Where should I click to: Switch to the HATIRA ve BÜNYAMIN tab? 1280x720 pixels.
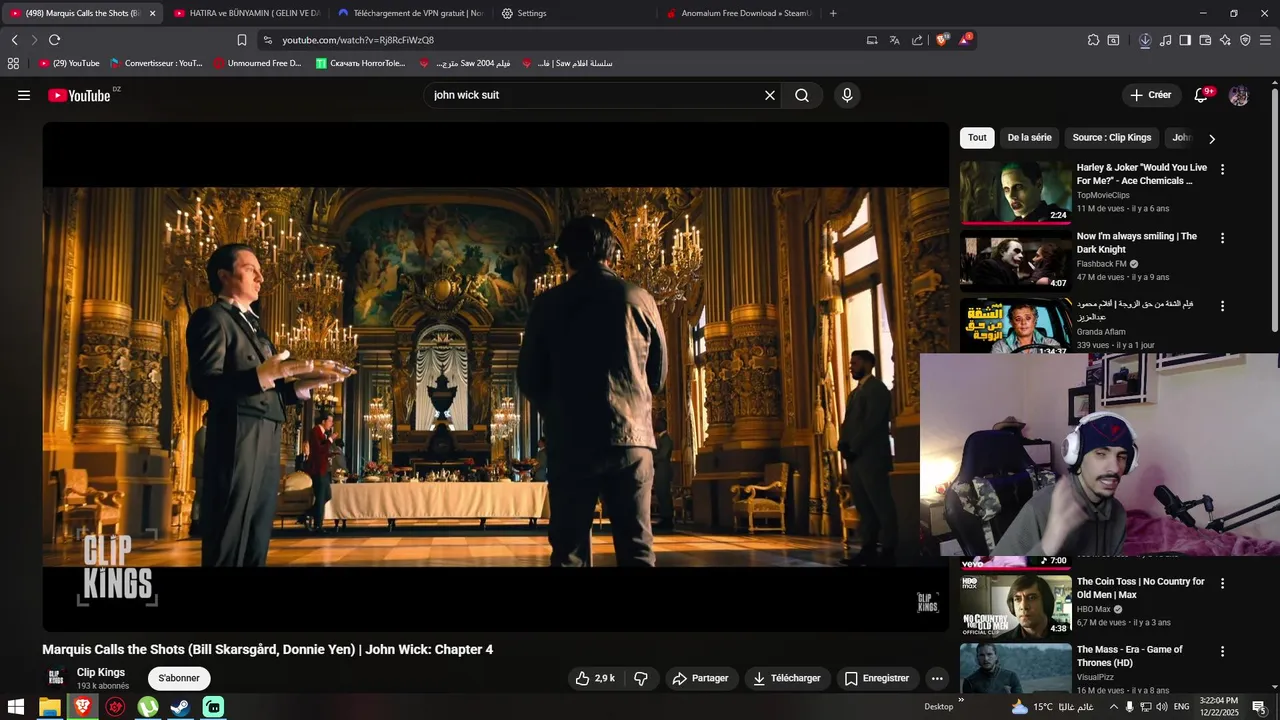click(247, 13)
